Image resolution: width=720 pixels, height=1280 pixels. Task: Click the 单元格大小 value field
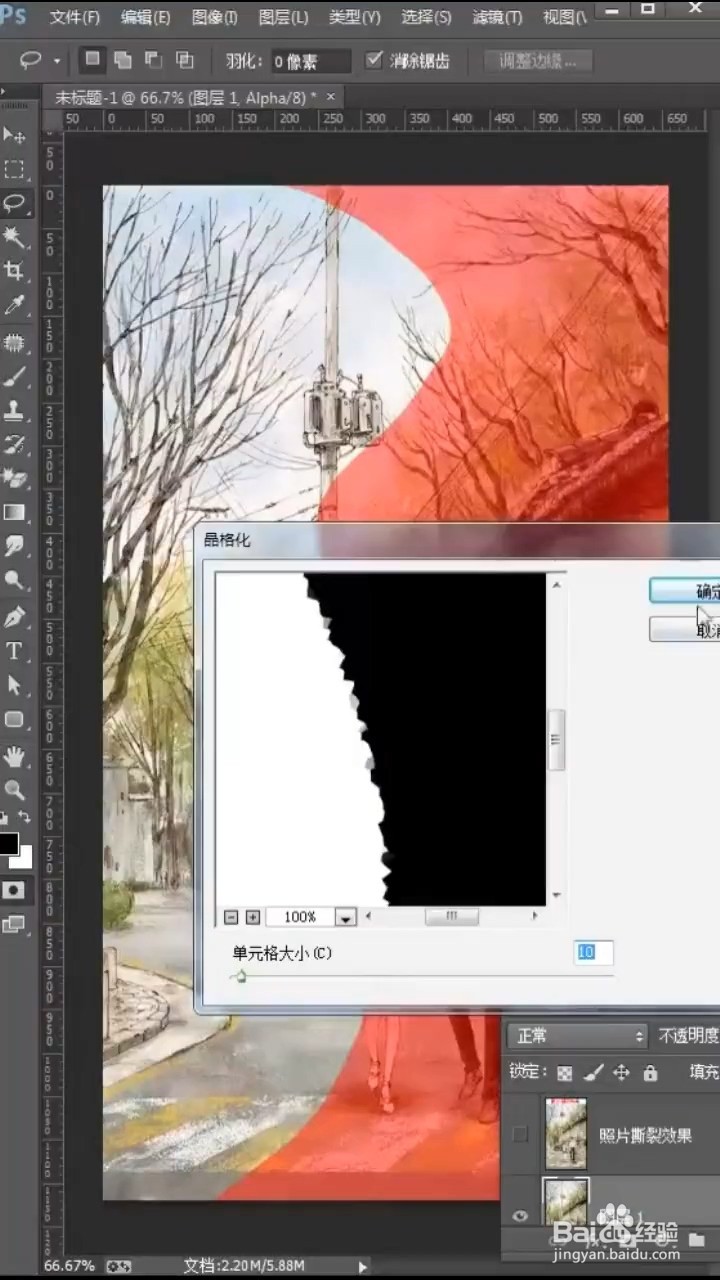point(594,953)
